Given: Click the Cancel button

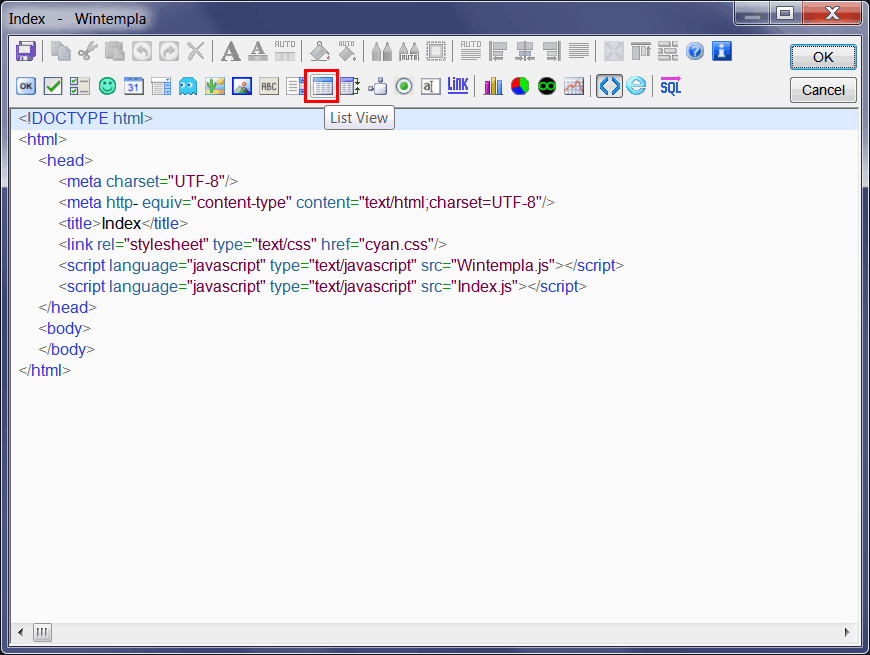Looking at the screenshot, I should [x=823, y=90].
